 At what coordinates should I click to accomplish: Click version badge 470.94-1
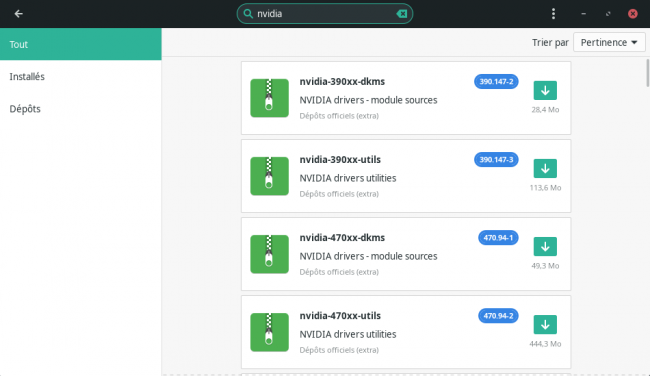[x=498, y=238]
